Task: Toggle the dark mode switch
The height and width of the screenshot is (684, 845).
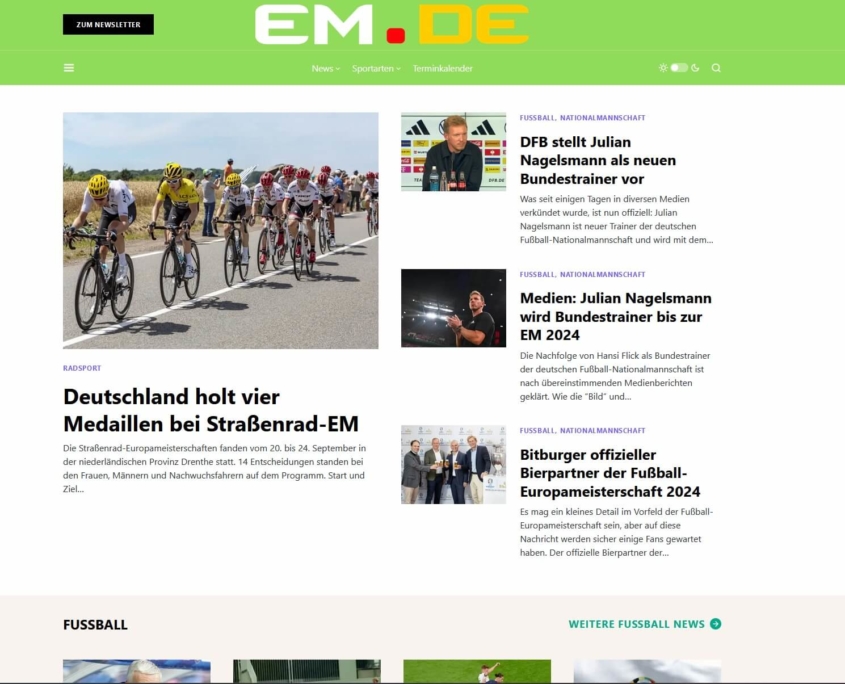Action: pyautogui.click(x=679, y=68)
